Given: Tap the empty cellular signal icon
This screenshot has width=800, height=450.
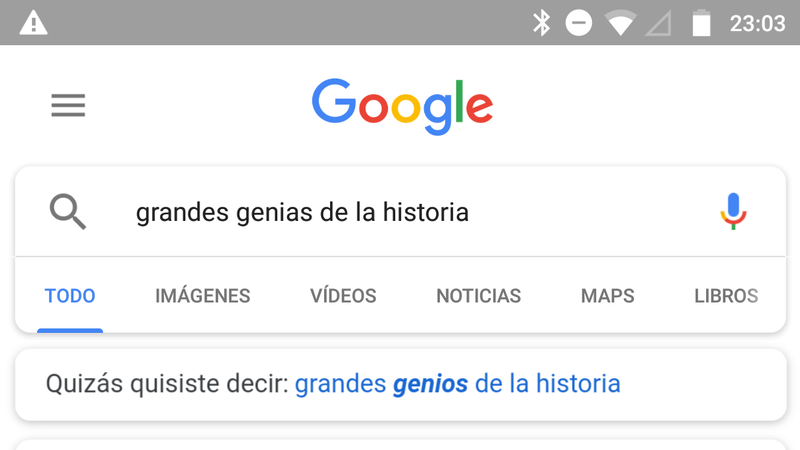Looking at the screenshot, I should click(x=658, y=24).
